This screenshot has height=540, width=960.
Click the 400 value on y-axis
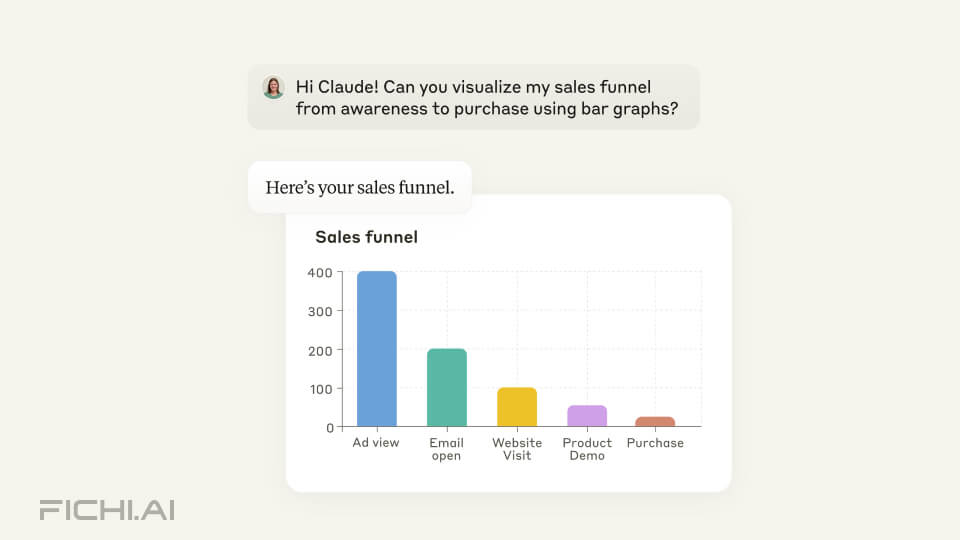point(320,273)
